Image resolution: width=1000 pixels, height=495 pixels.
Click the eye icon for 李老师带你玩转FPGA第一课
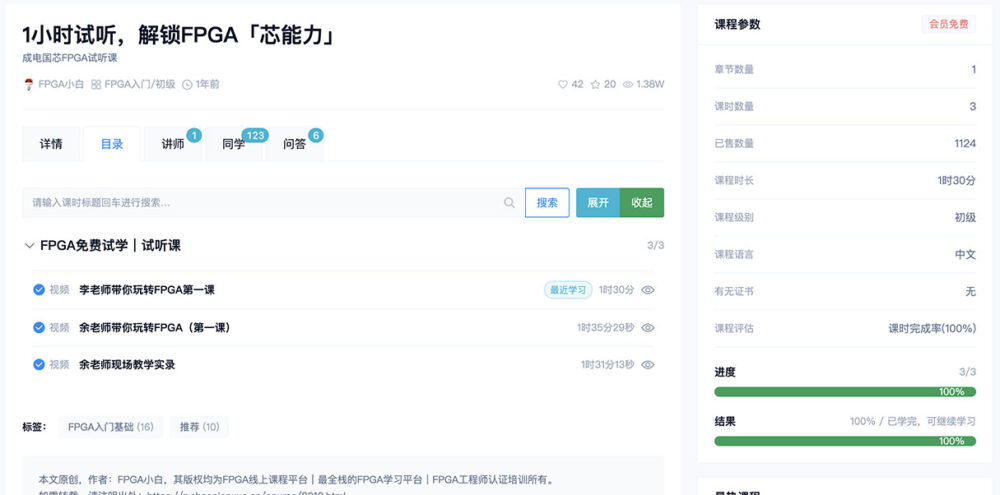pos(648,290)
